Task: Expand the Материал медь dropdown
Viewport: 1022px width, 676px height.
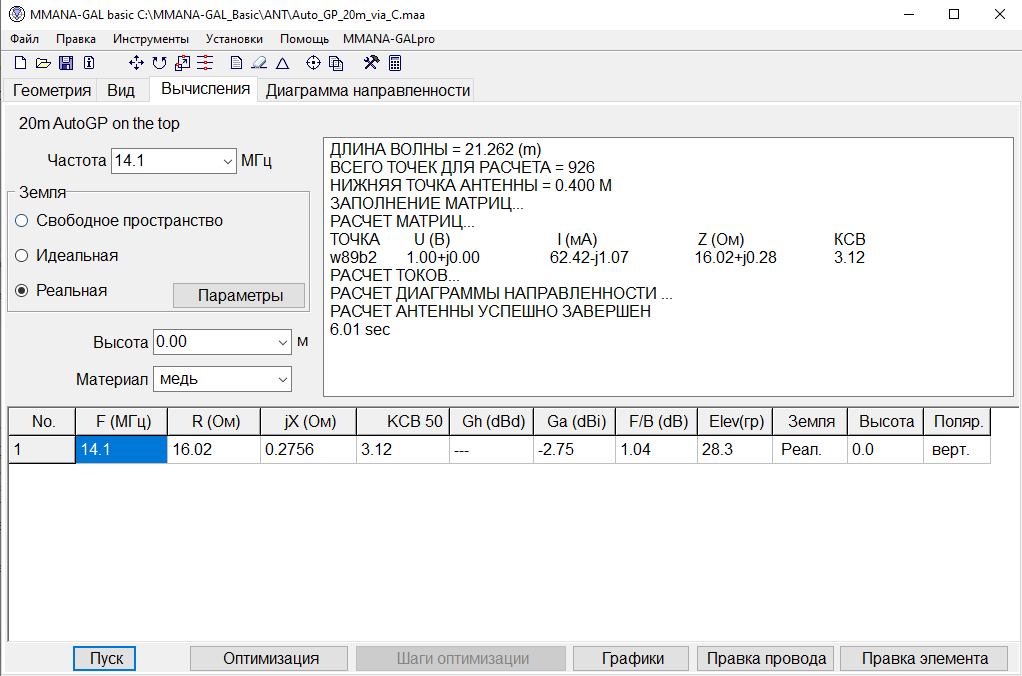Action: 283,379
